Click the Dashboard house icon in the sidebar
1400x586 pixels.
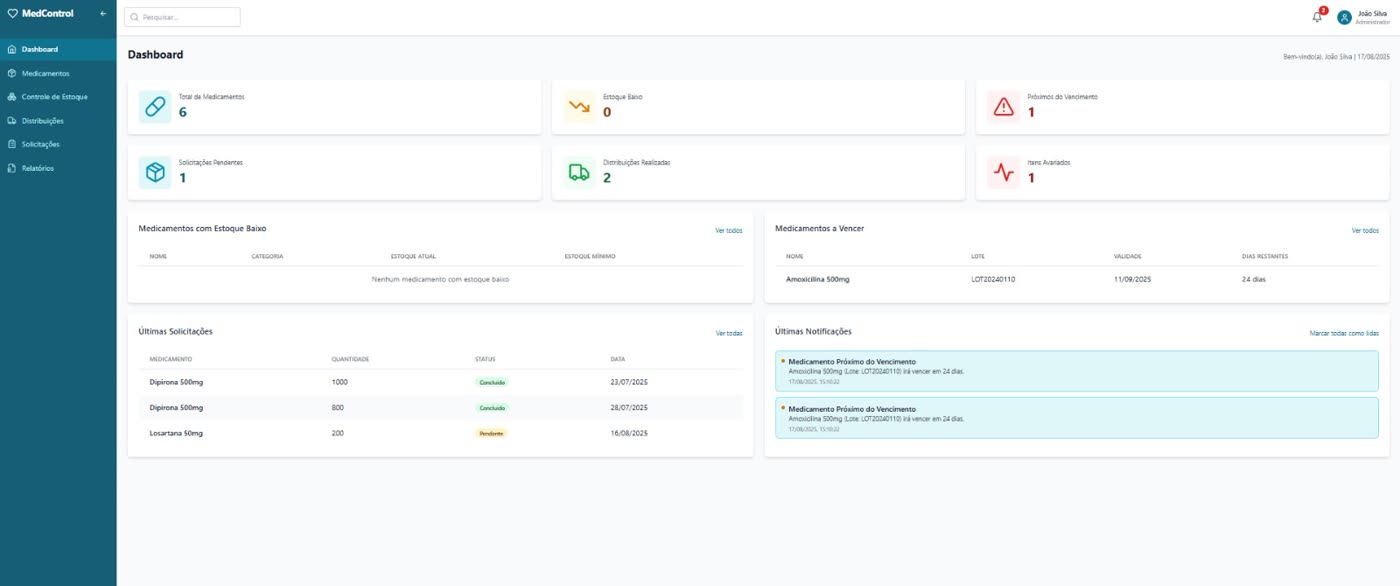tap(11, 49)
